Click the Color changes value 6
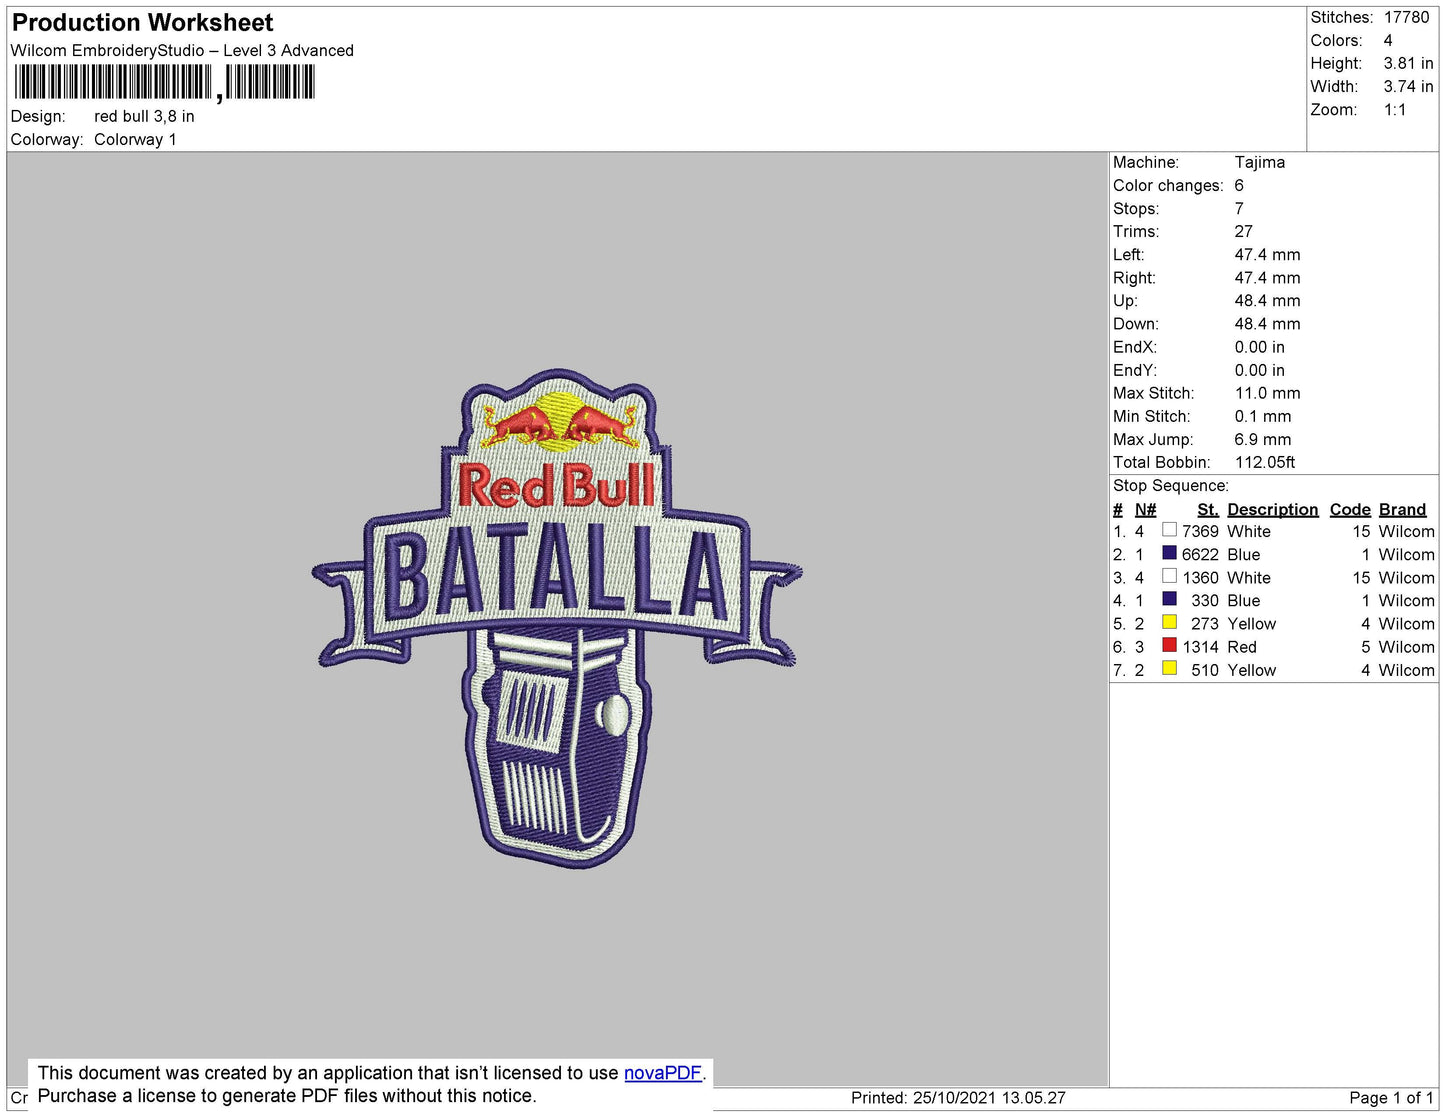Screen dimensions: 1445x1117 [x=1239, y=185]
